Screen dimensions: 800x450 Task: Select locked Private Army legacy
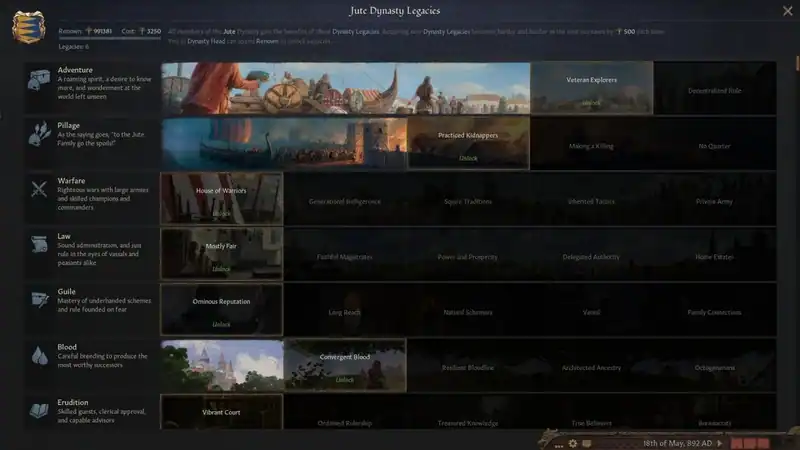click(714, 202)
